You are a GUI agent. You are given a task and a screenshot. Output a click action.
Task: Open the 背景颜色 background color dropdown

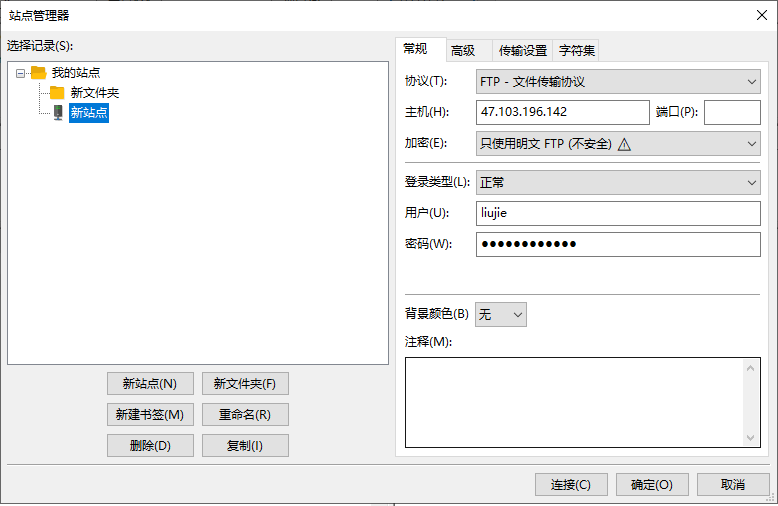(x=501, y=315)
